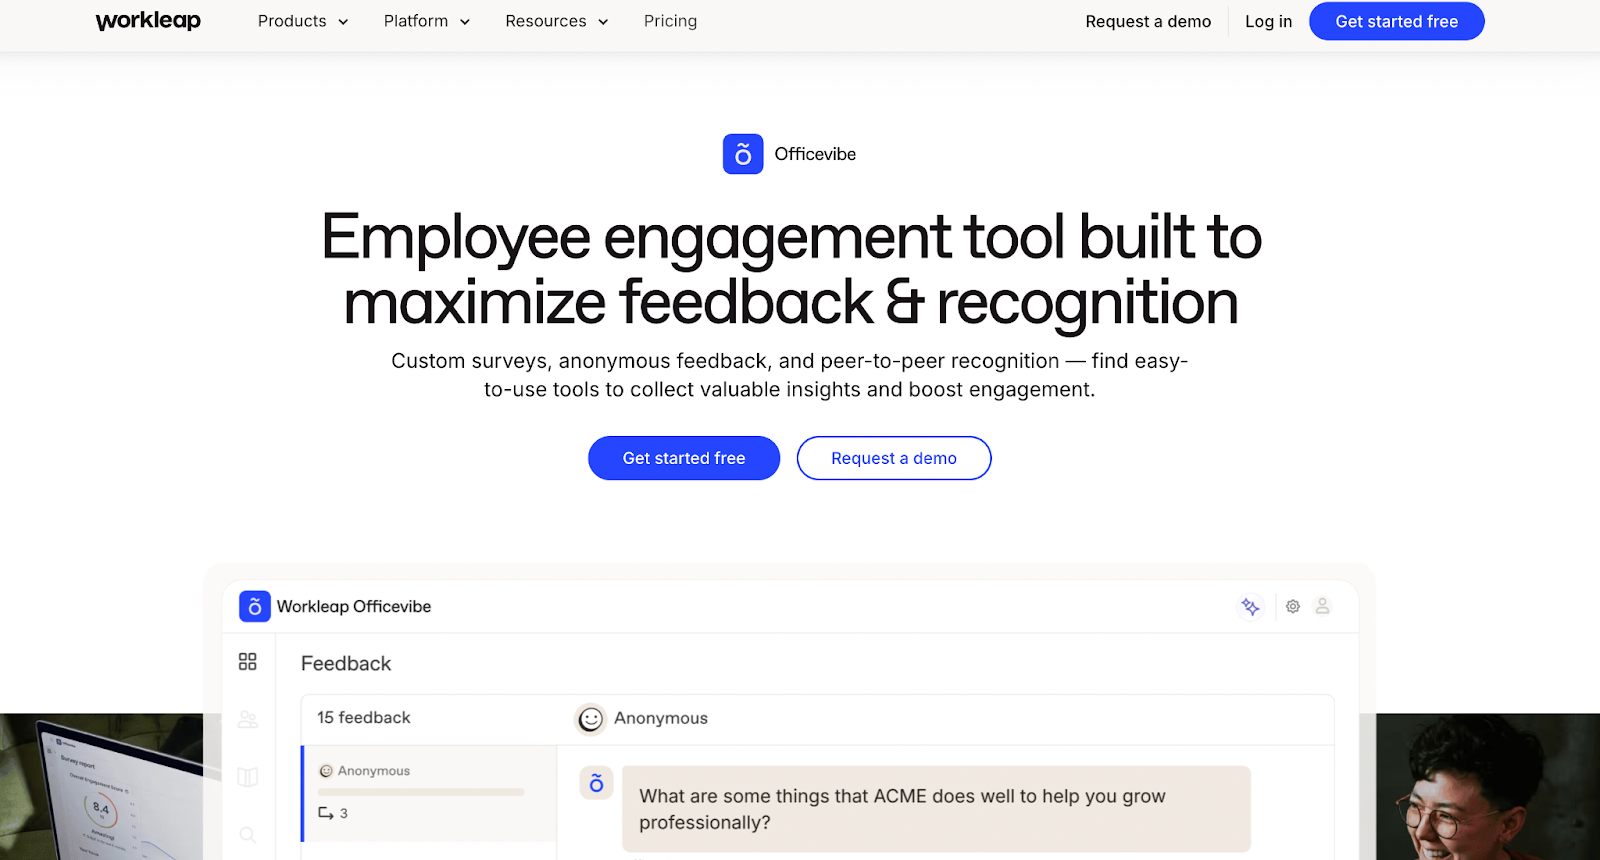The image size is (1600, 860).
Task: Click the Officevibe avatar beside the question bubble
Action: [596, 783]
